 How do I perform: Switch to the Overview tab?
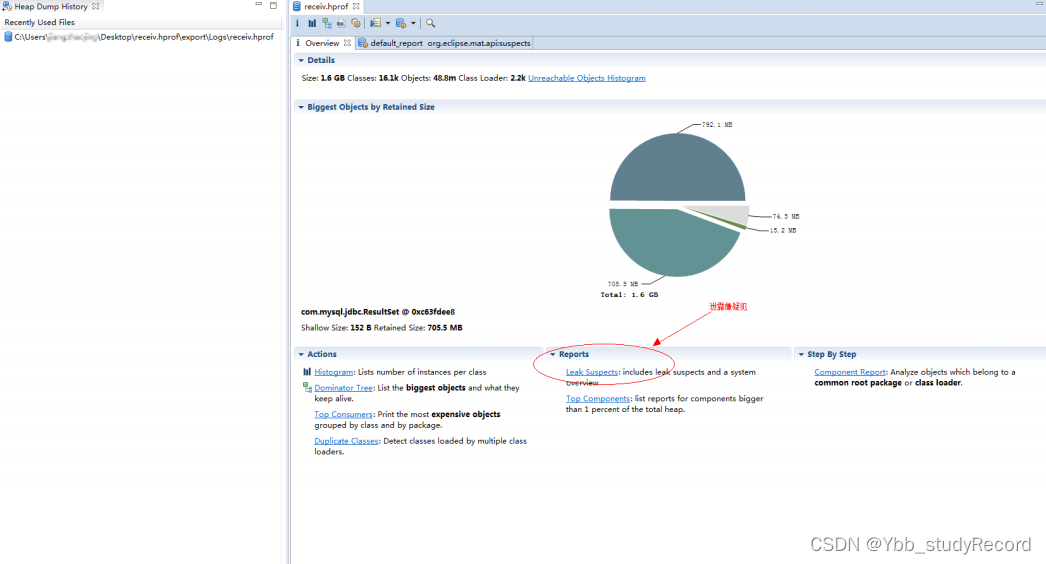[322, 43]
